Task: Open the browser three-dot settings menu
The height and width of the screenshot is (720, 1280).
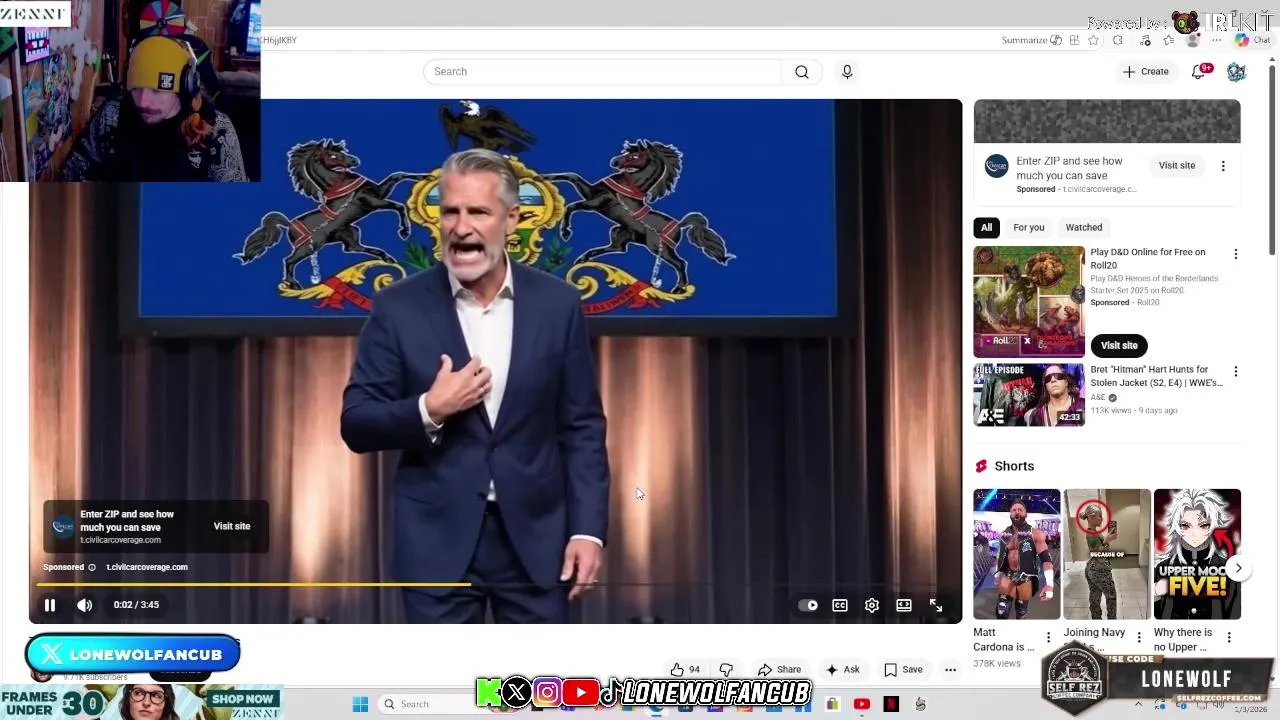Action: point(1217,40)
